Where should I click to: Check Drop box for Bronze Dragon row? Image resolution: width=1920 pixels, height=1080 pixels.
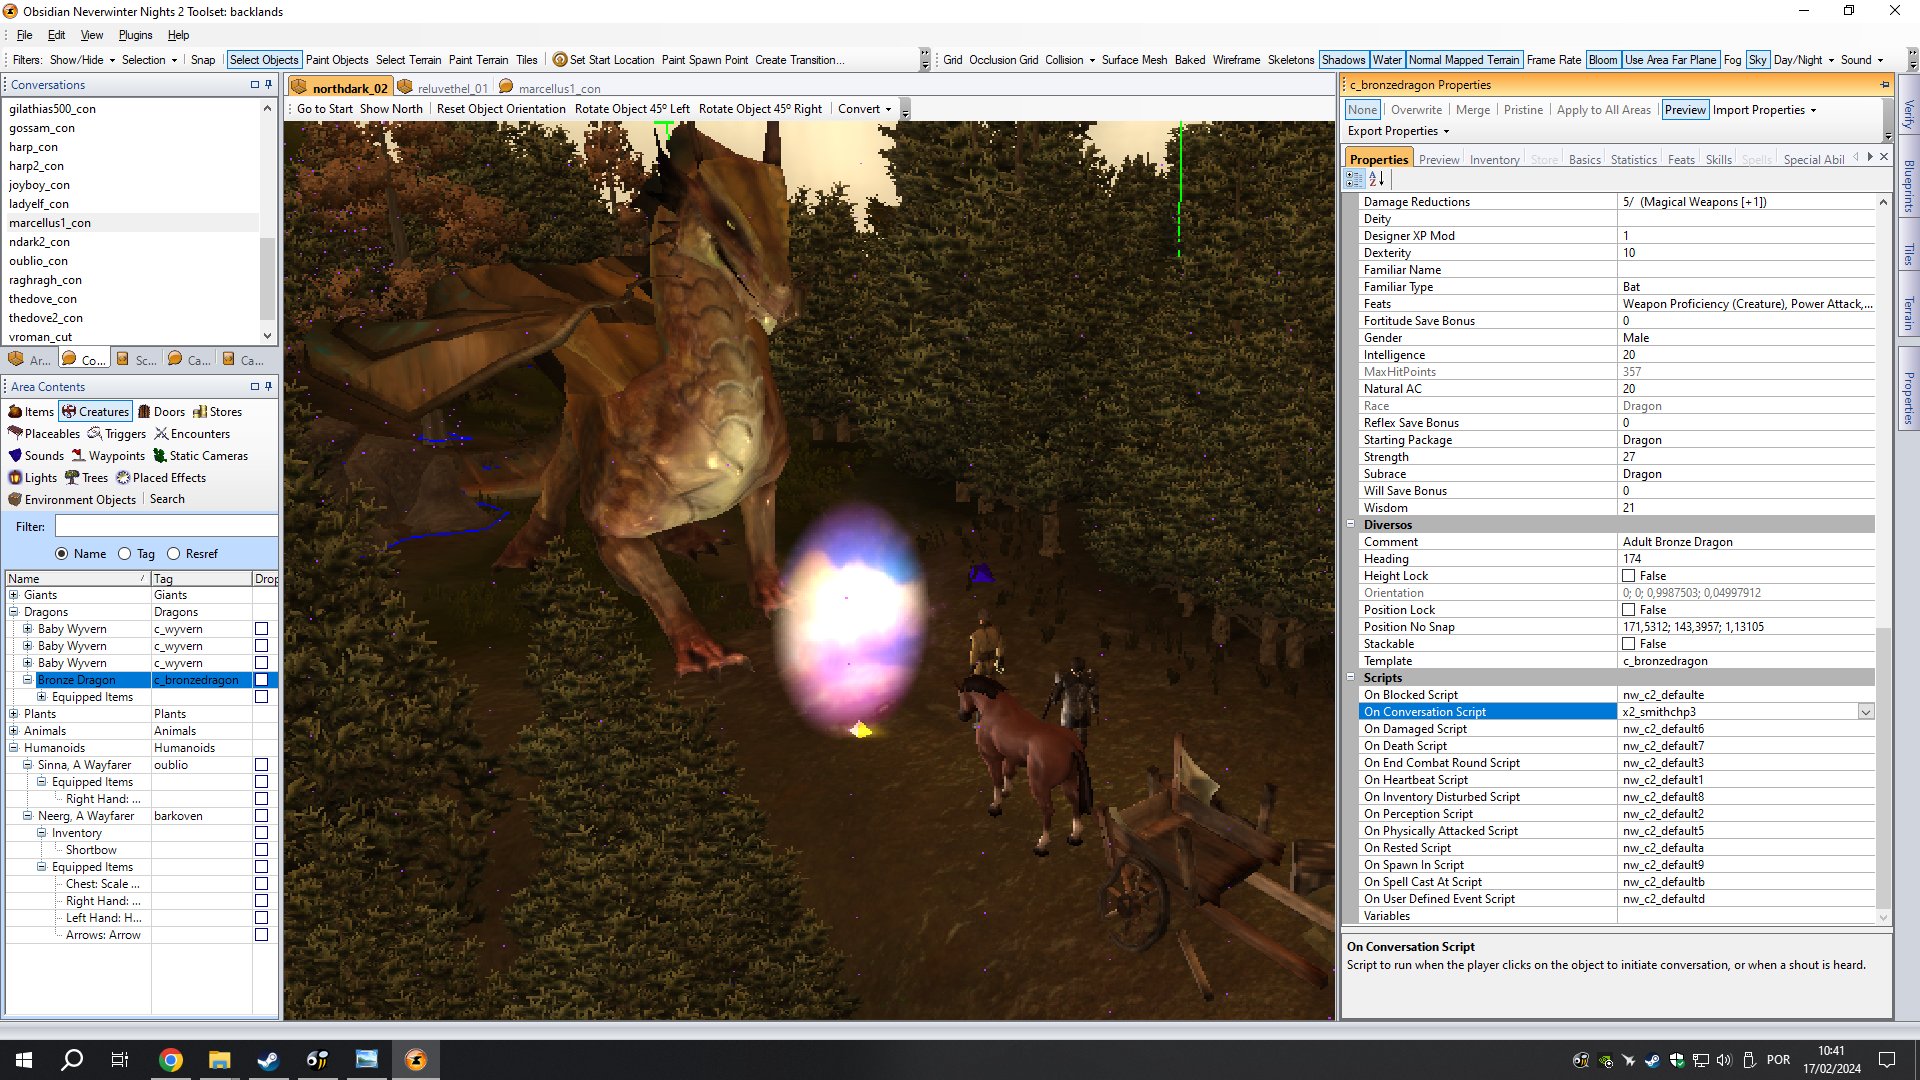coord(261,680)
